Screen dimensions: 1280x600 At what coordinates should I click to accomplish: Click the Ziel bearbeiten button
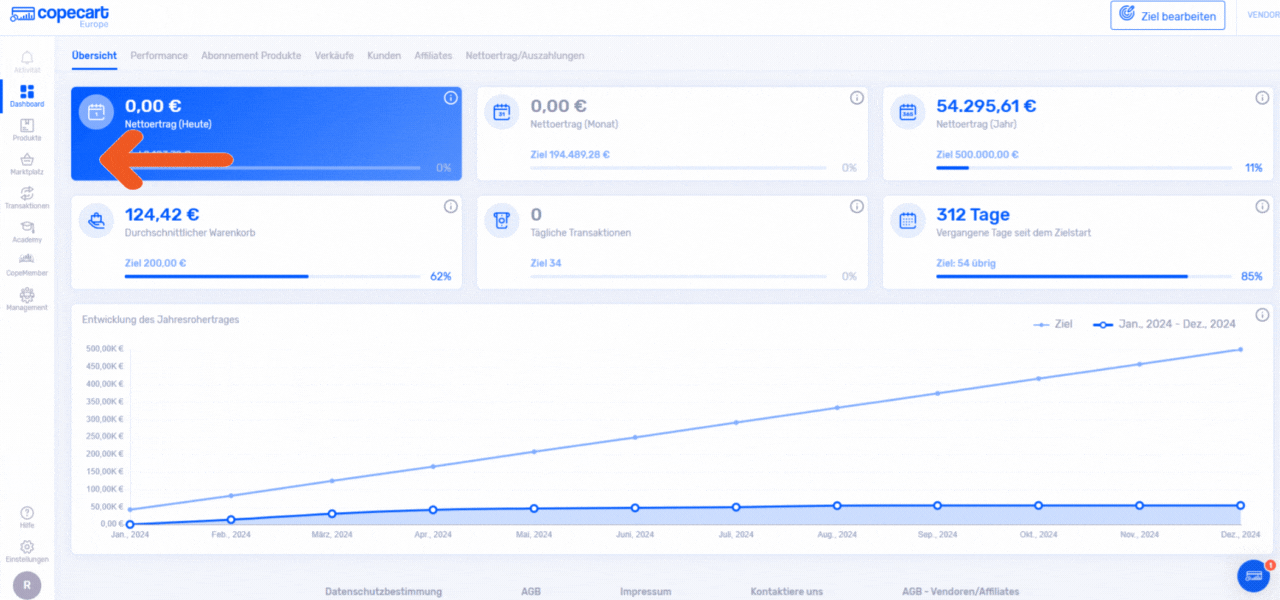pos(1167,15)
